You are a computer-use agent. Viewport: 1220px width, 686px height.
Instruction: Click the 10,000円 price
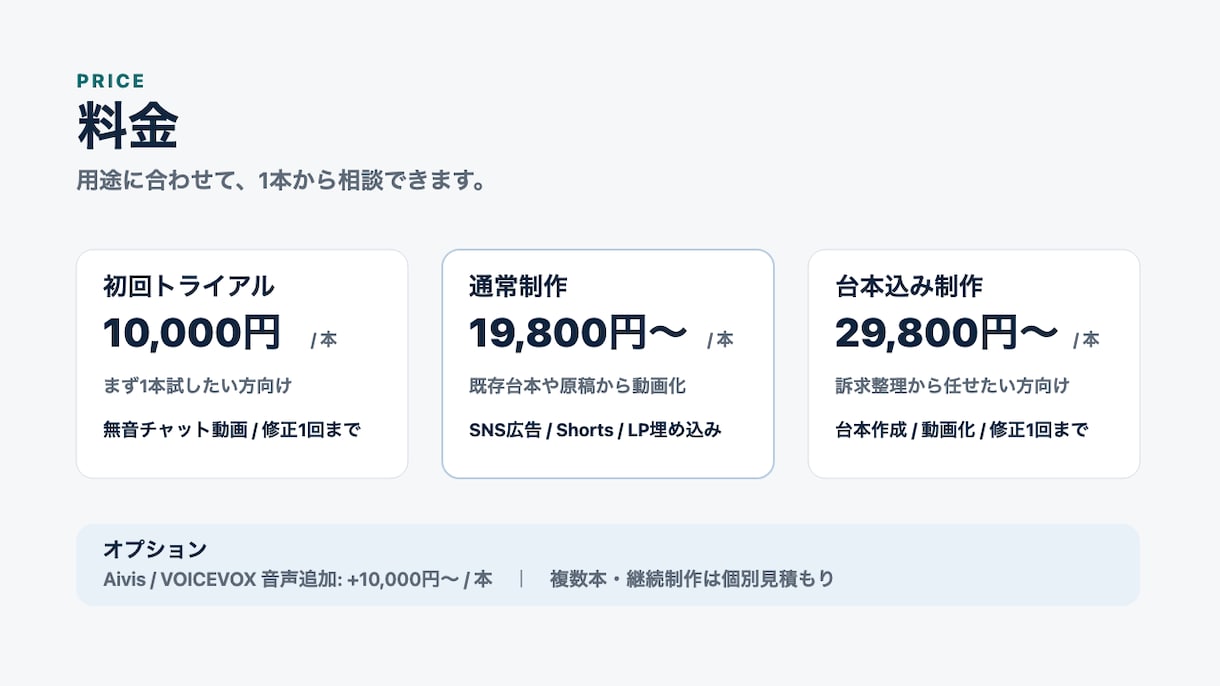point(192,333)
